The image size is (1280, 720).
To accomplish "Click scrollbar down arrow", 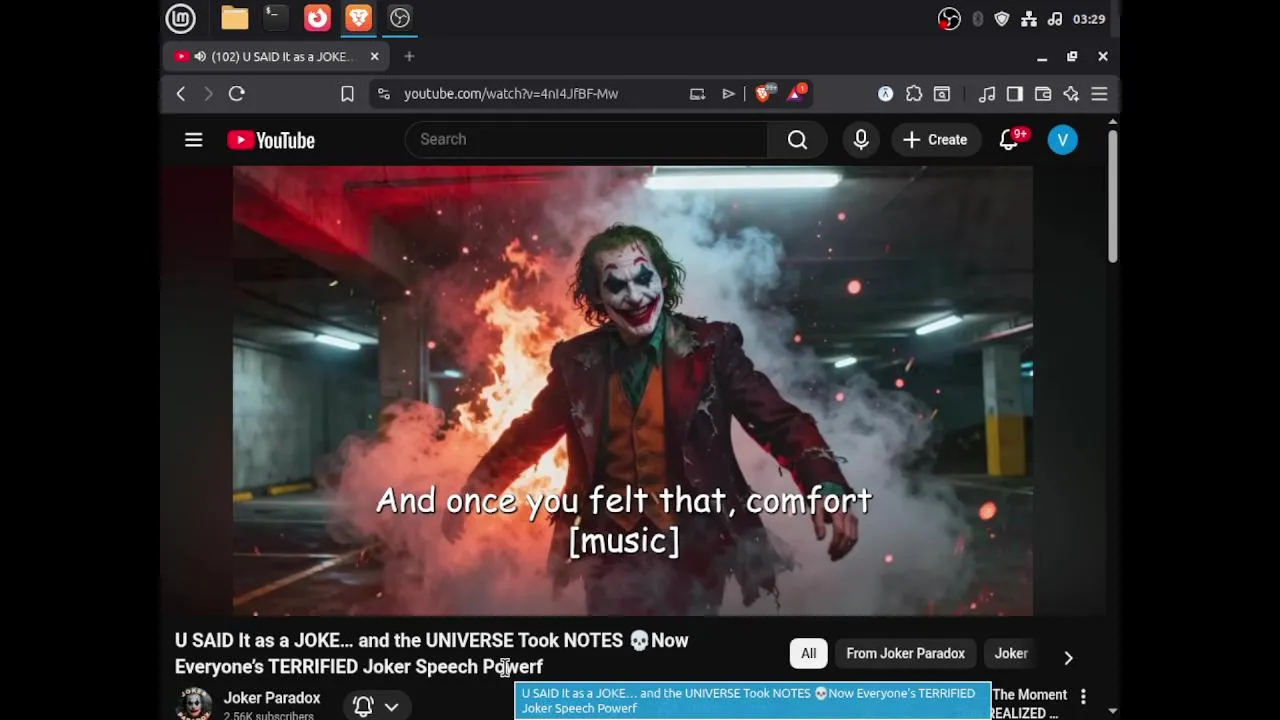I will (x=1112, y=711).
